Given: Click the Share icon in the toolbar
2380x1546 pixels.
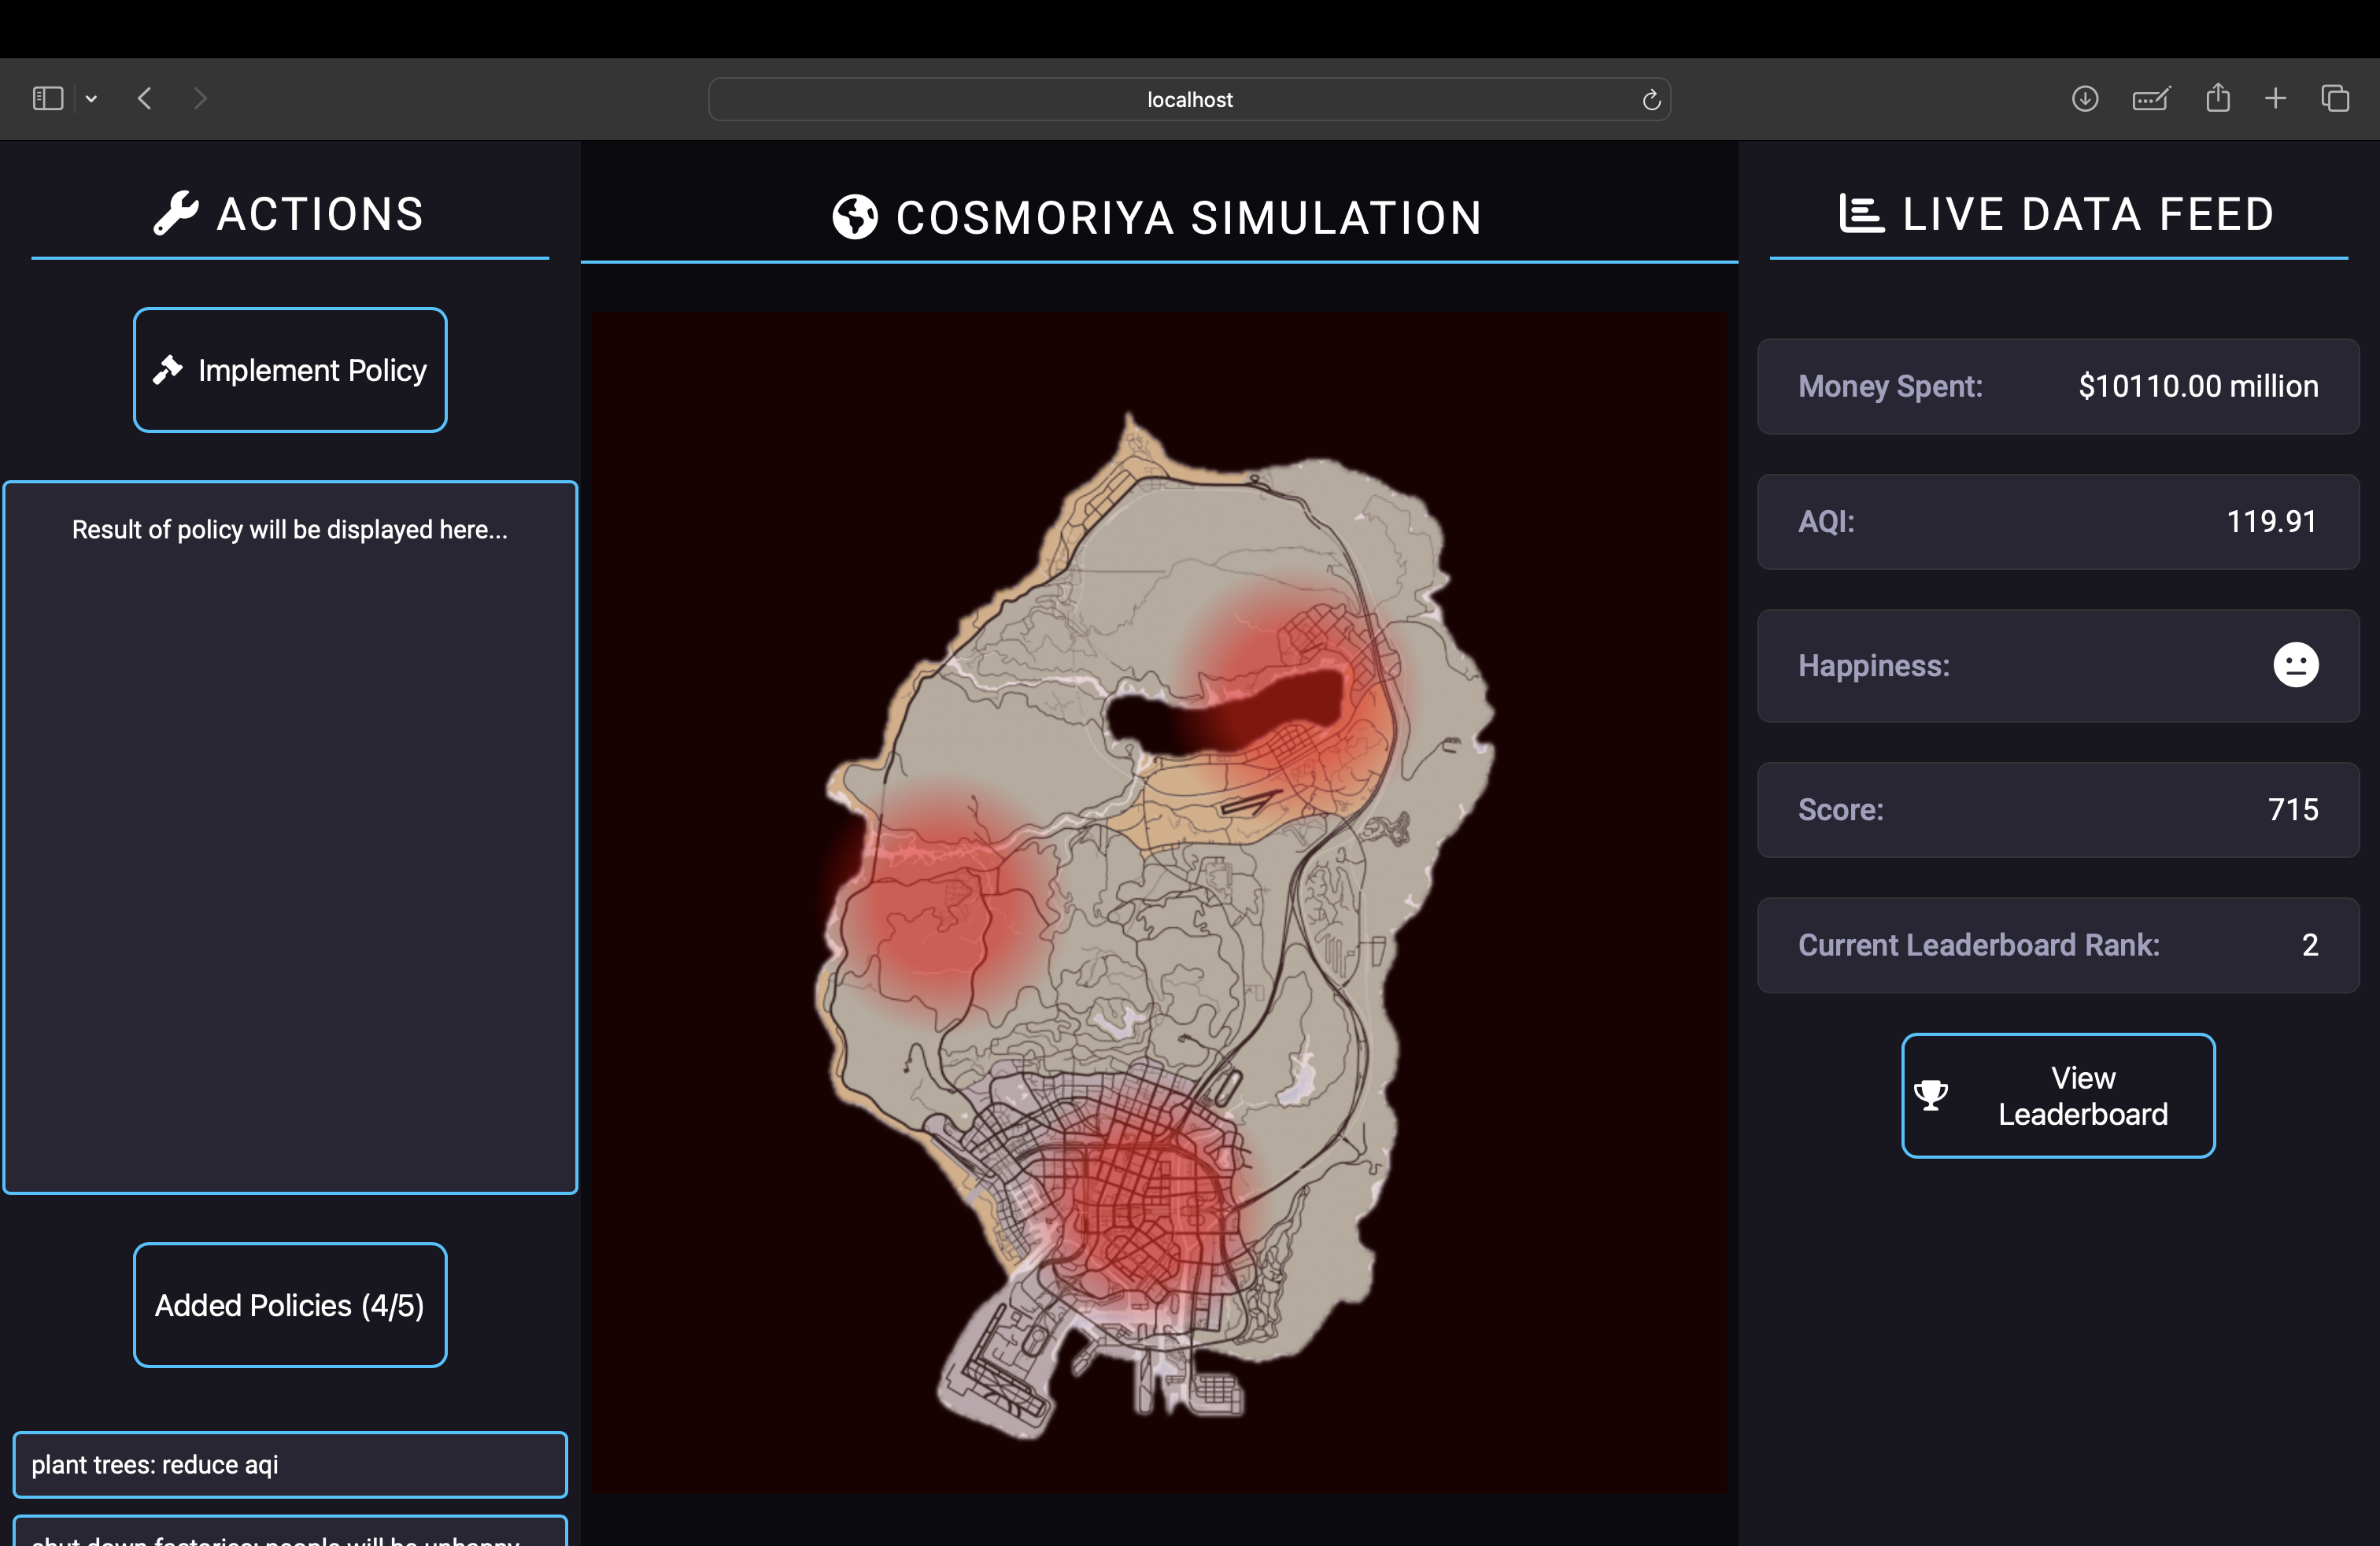Looking at the screenshot, I should [x=2218, y=98].
